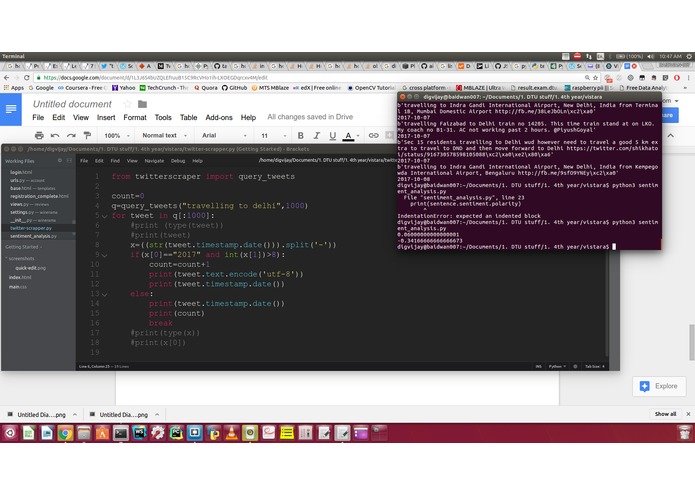Open Brackets Navigate menu

(154, 161)
